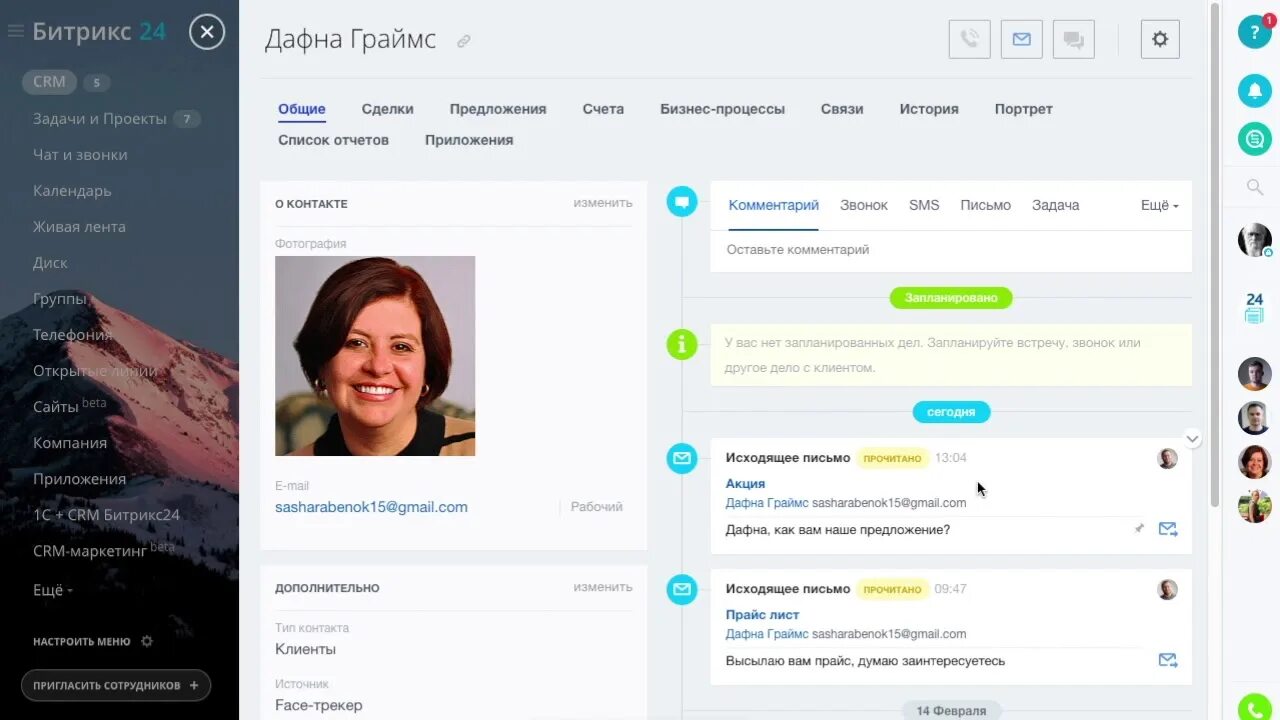This screenshot has height=720, width=1280.
Task: Open the gear settings button in header
Action: (1160, 39)
